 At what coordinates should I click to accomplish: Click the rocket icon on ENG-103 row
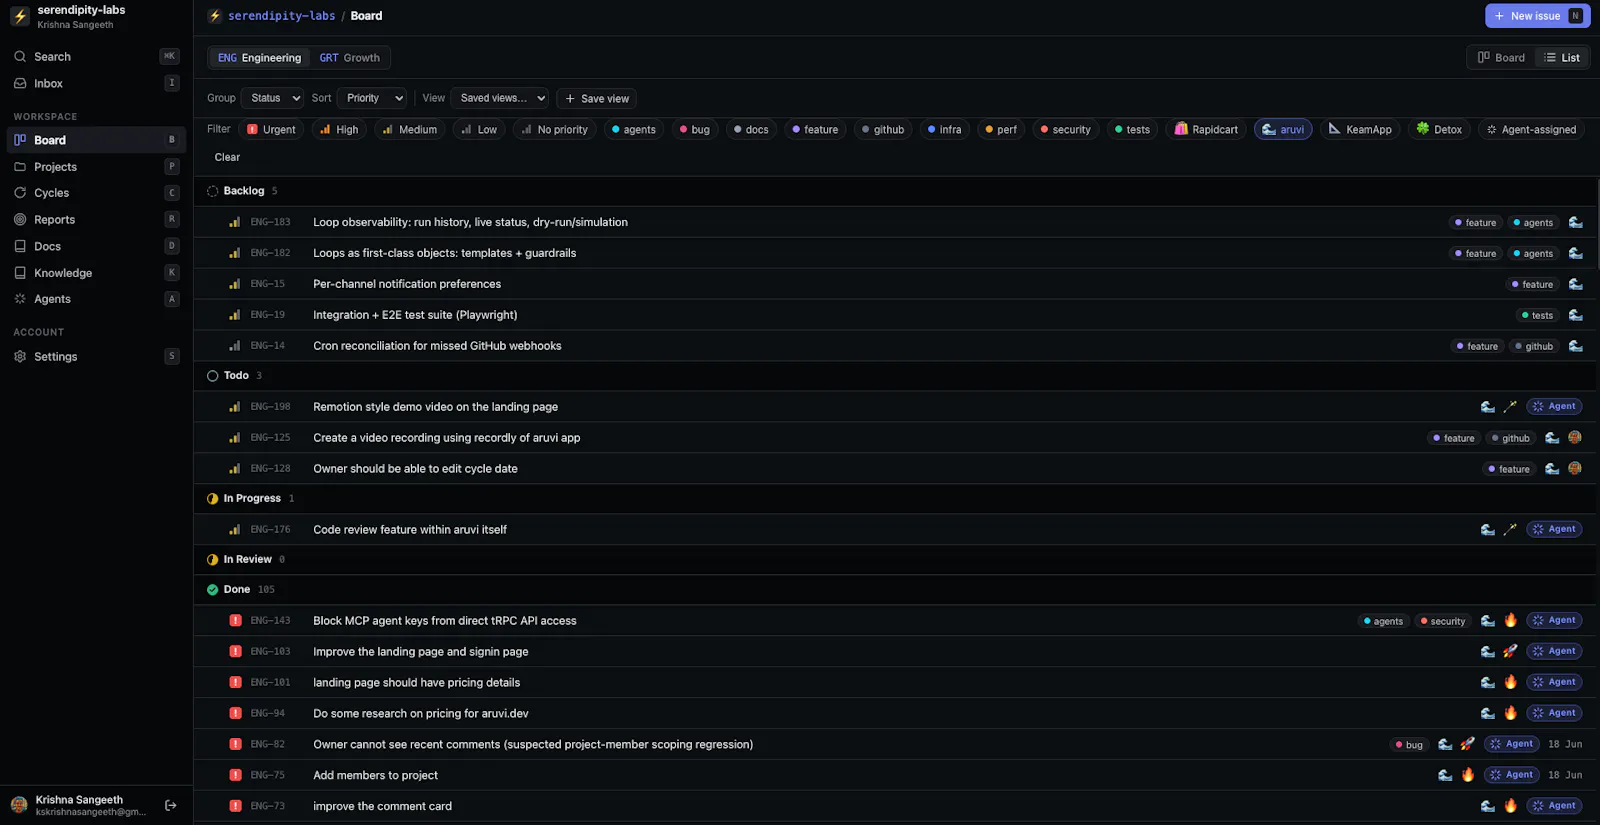[x=1510, y=651]
